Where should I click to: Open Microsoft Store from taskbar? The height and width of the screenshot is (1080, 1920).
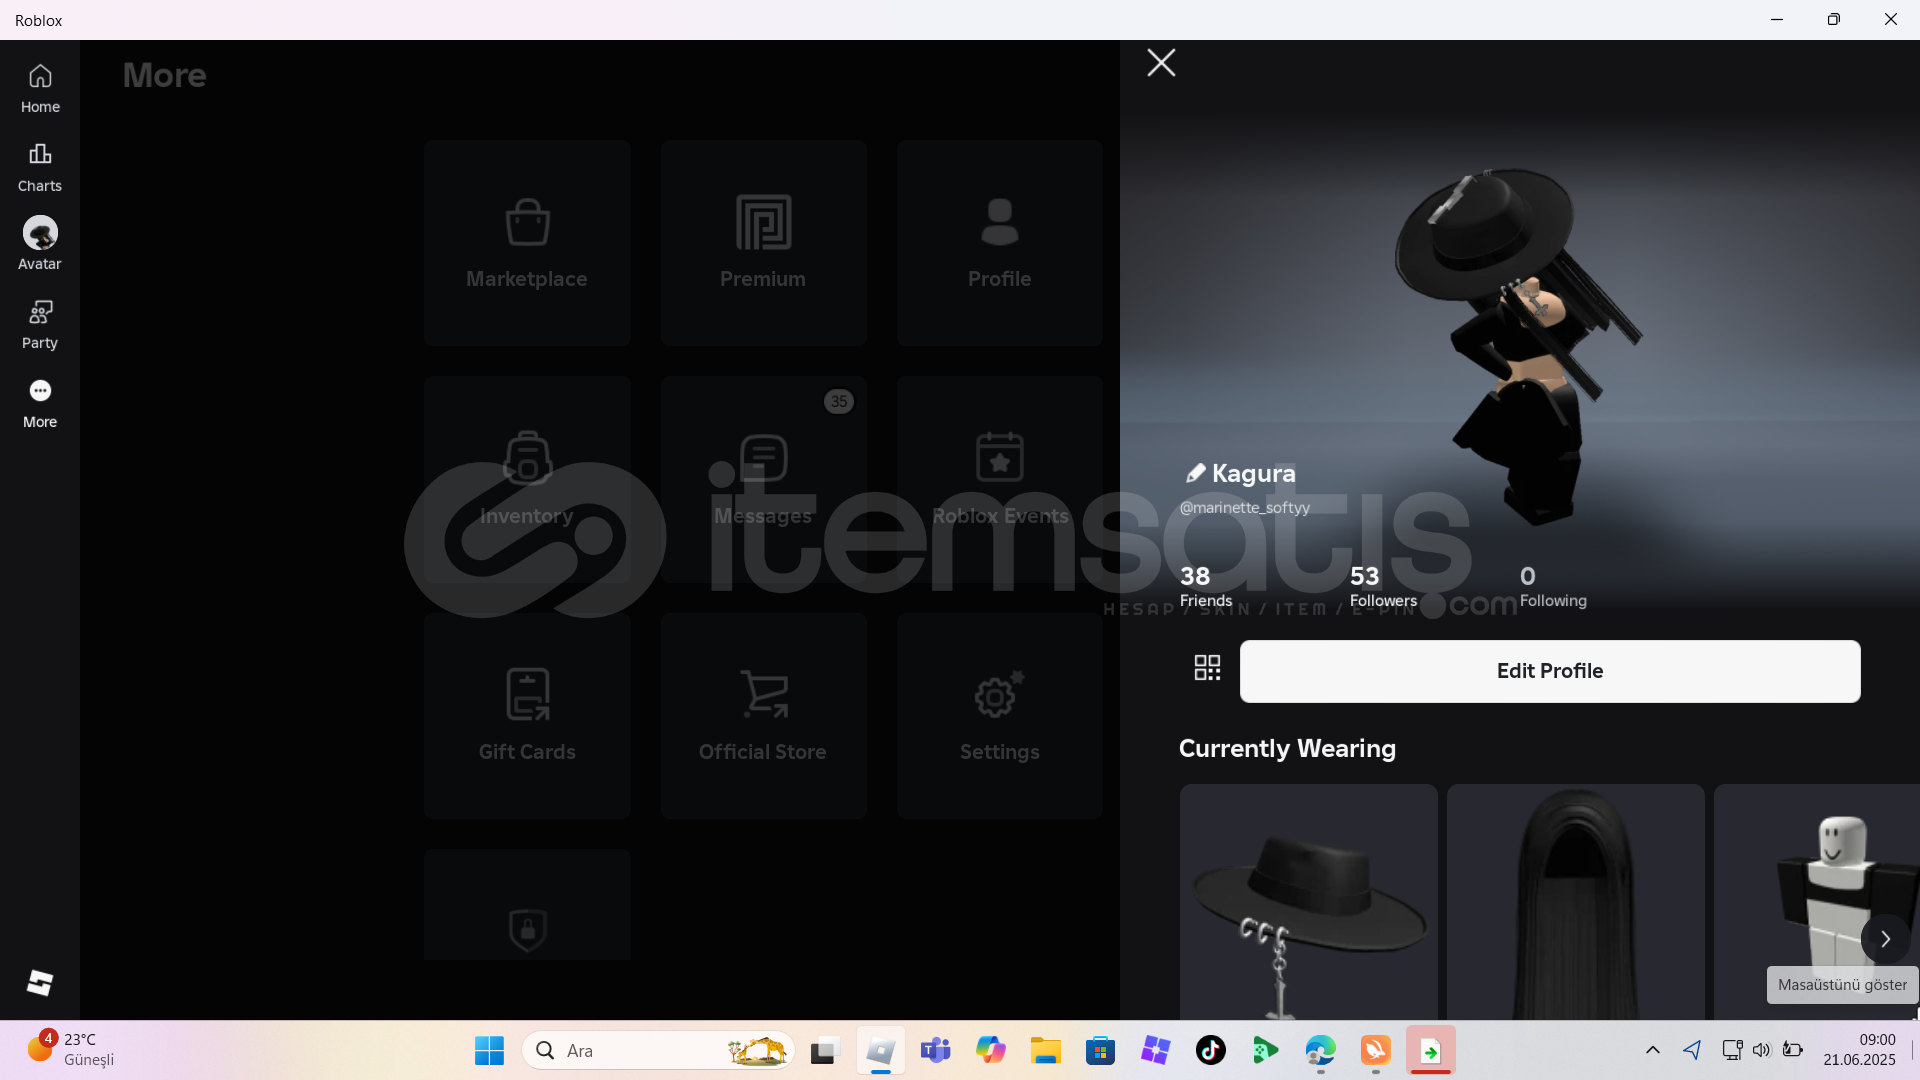[1100, 1051]
